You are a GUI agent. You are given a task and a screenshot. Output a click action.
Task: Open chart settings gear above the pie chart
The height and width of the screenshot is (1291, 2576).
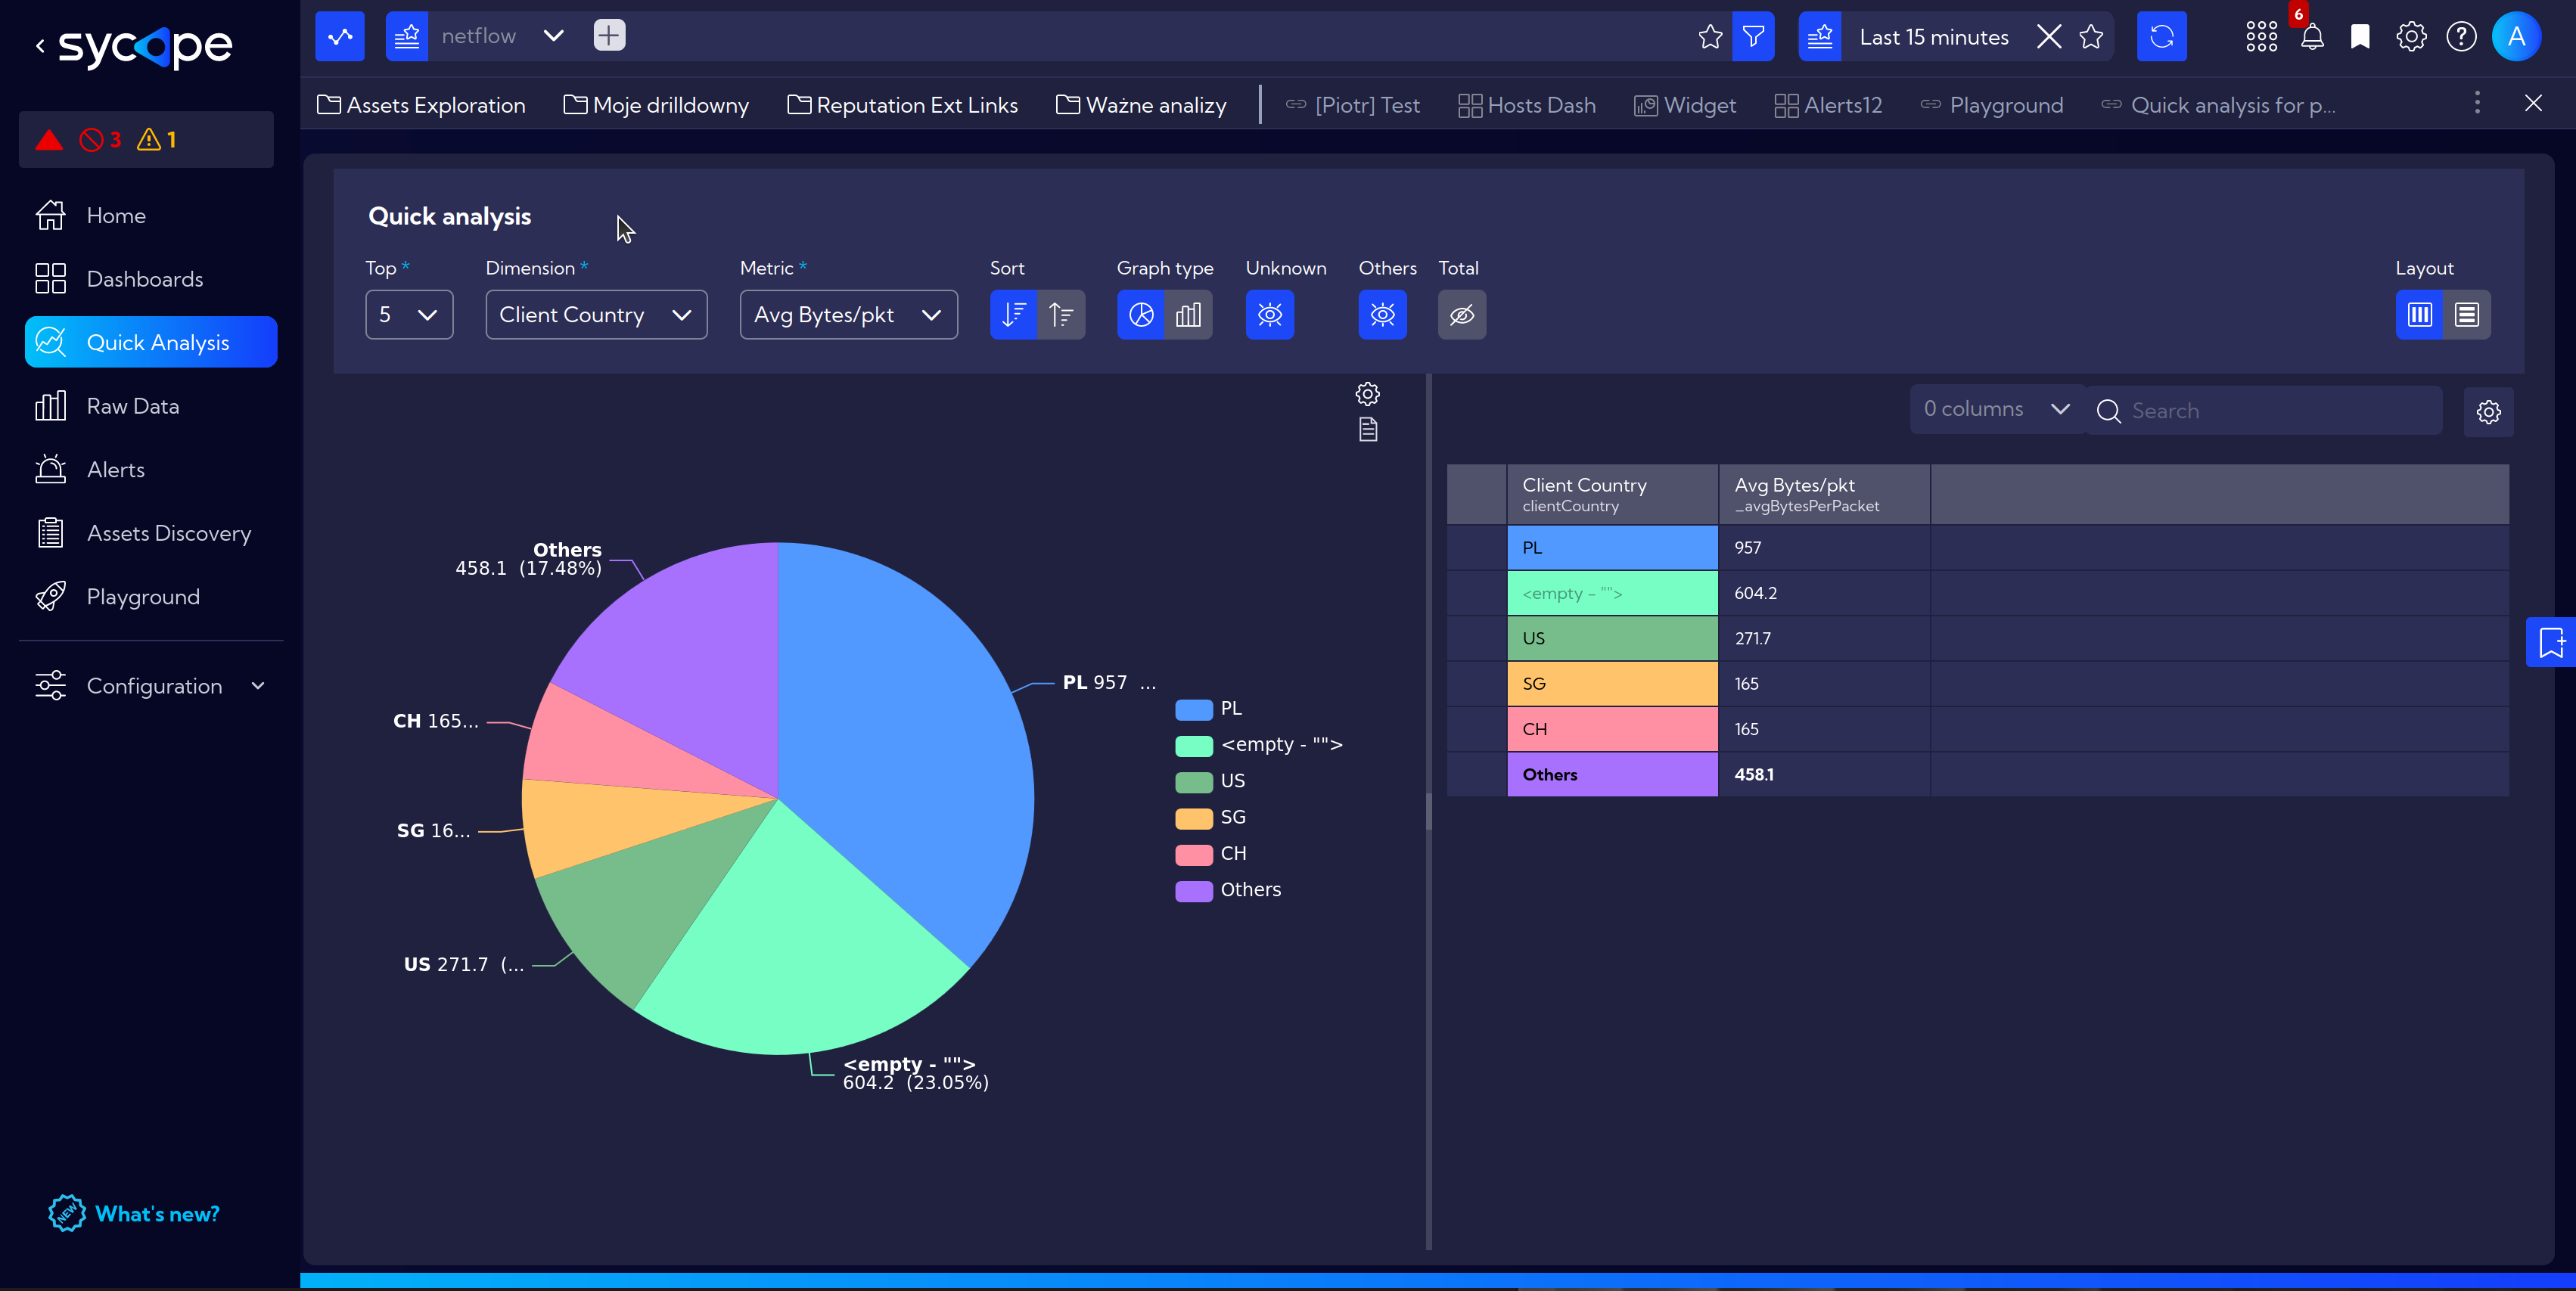pyautogui.click(x=1368, y=394)
